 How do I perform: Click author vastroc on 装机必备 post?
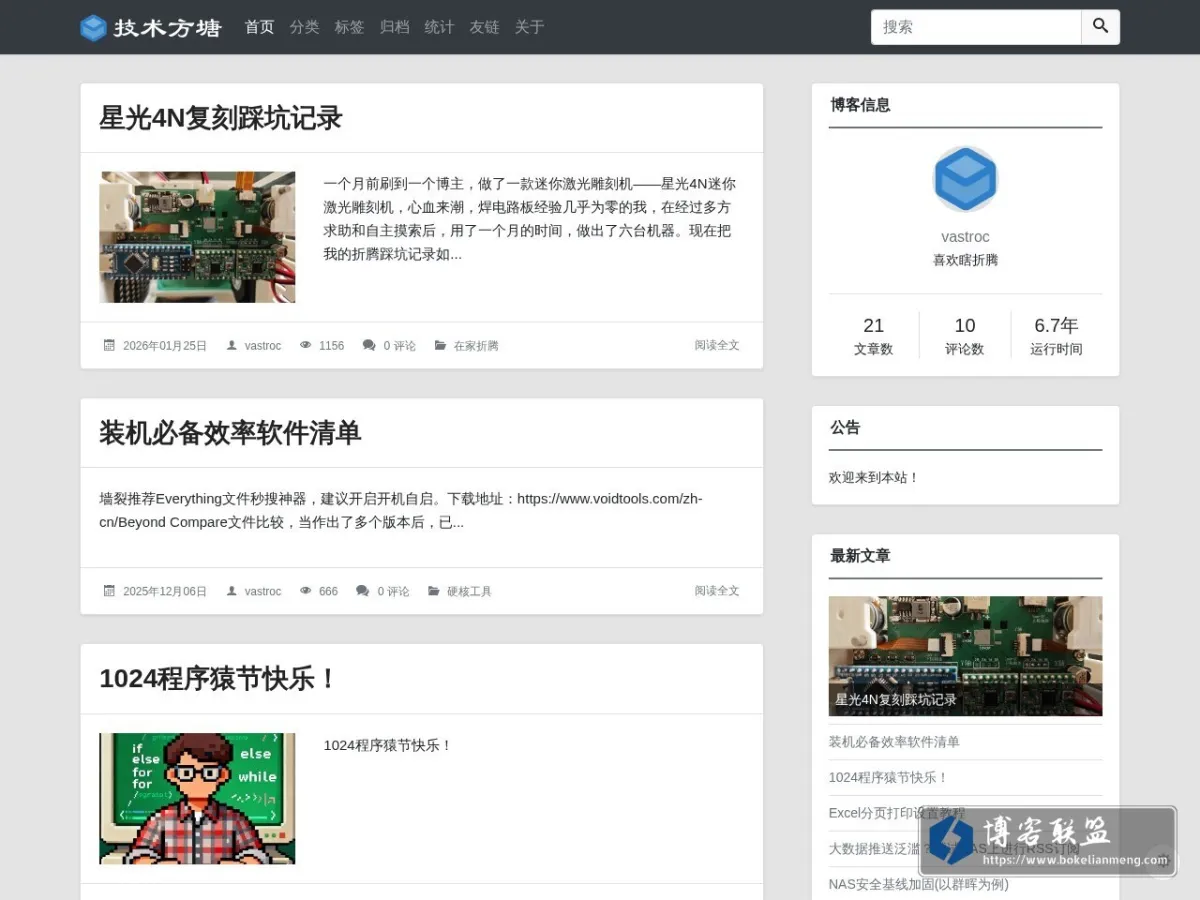point(263,592)
